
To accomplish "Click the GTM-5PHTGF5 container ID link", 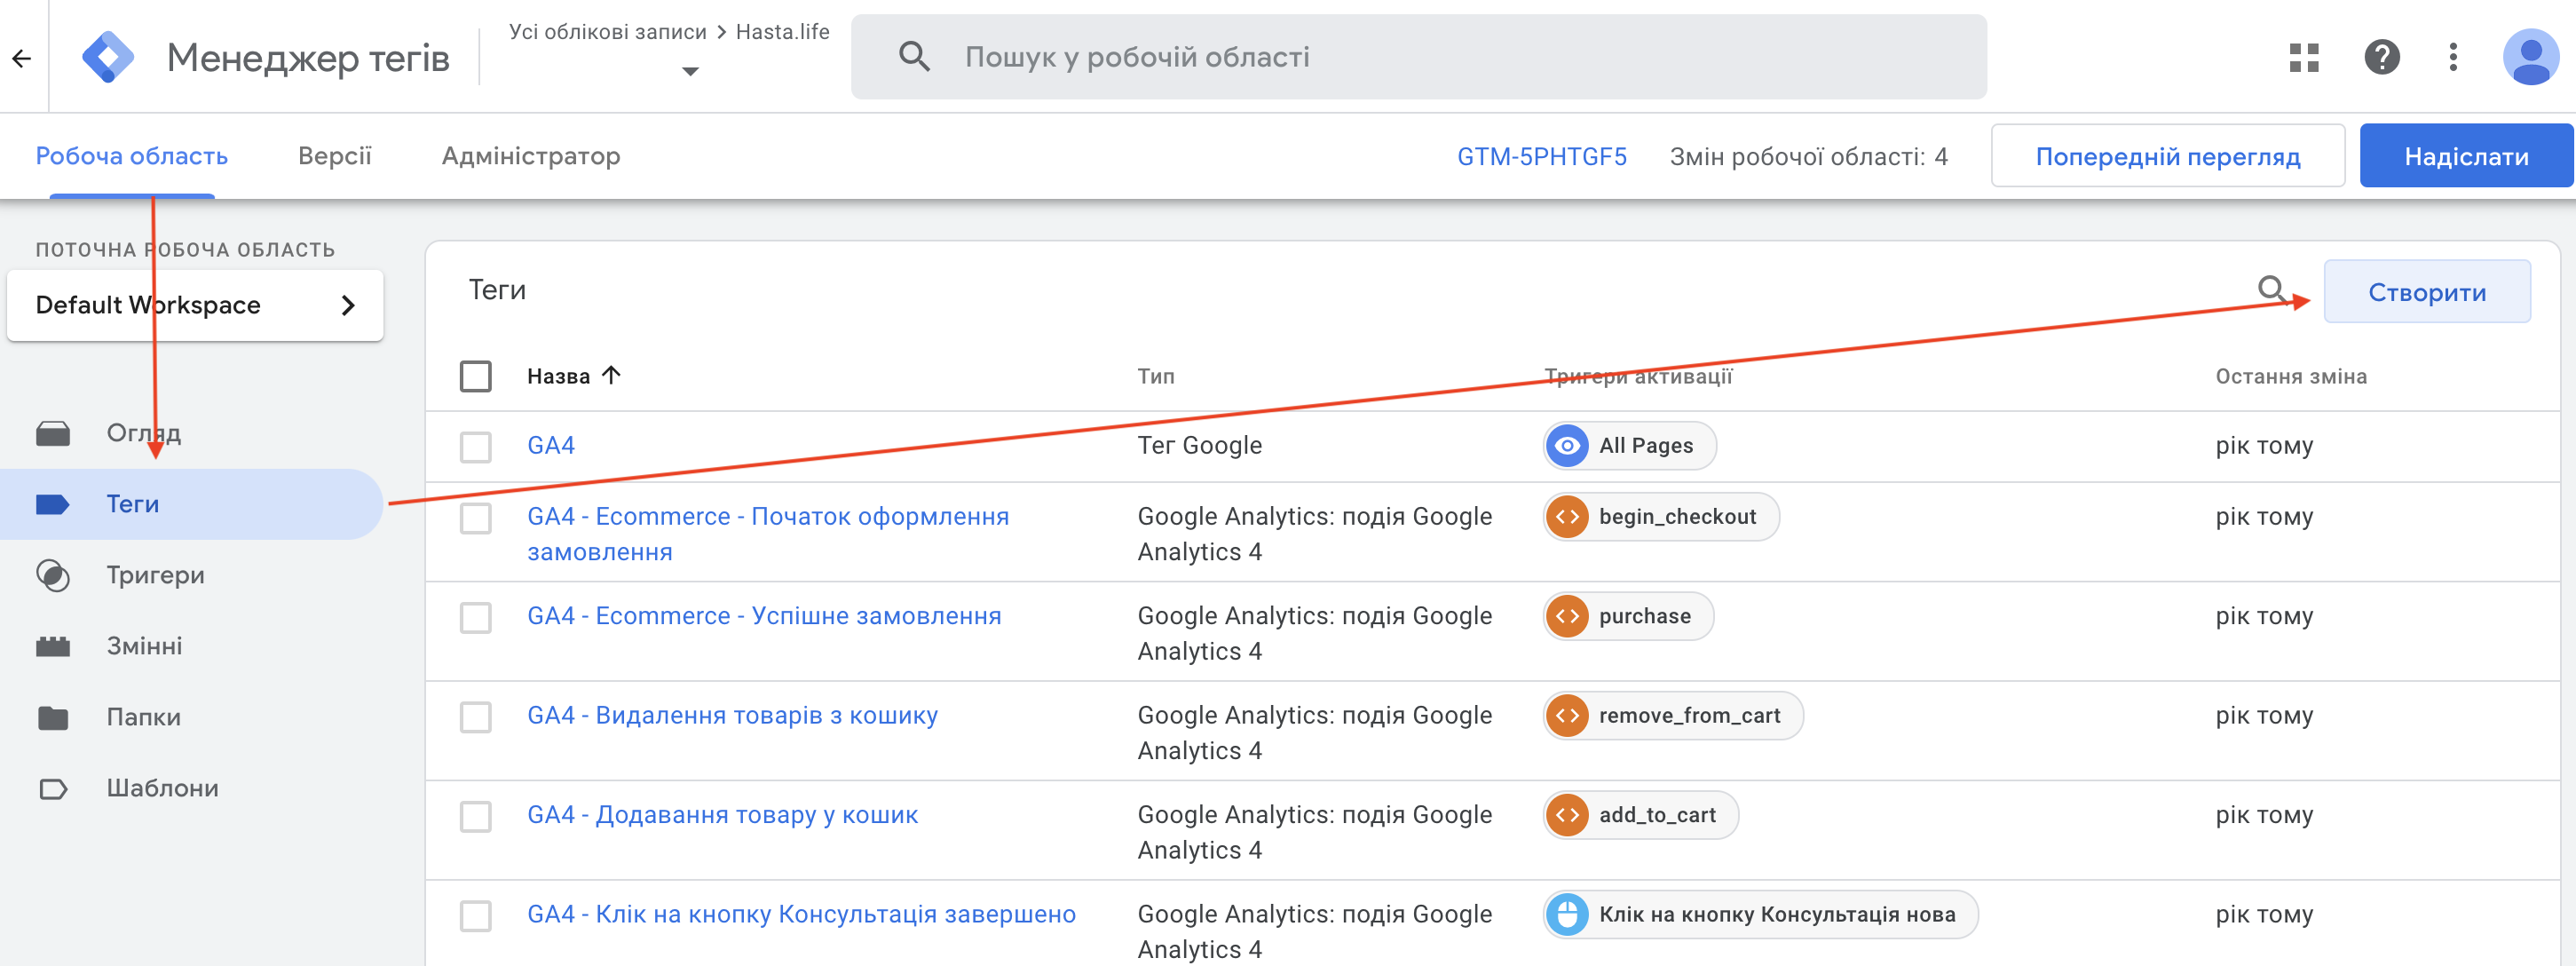I will [1541, 156].
